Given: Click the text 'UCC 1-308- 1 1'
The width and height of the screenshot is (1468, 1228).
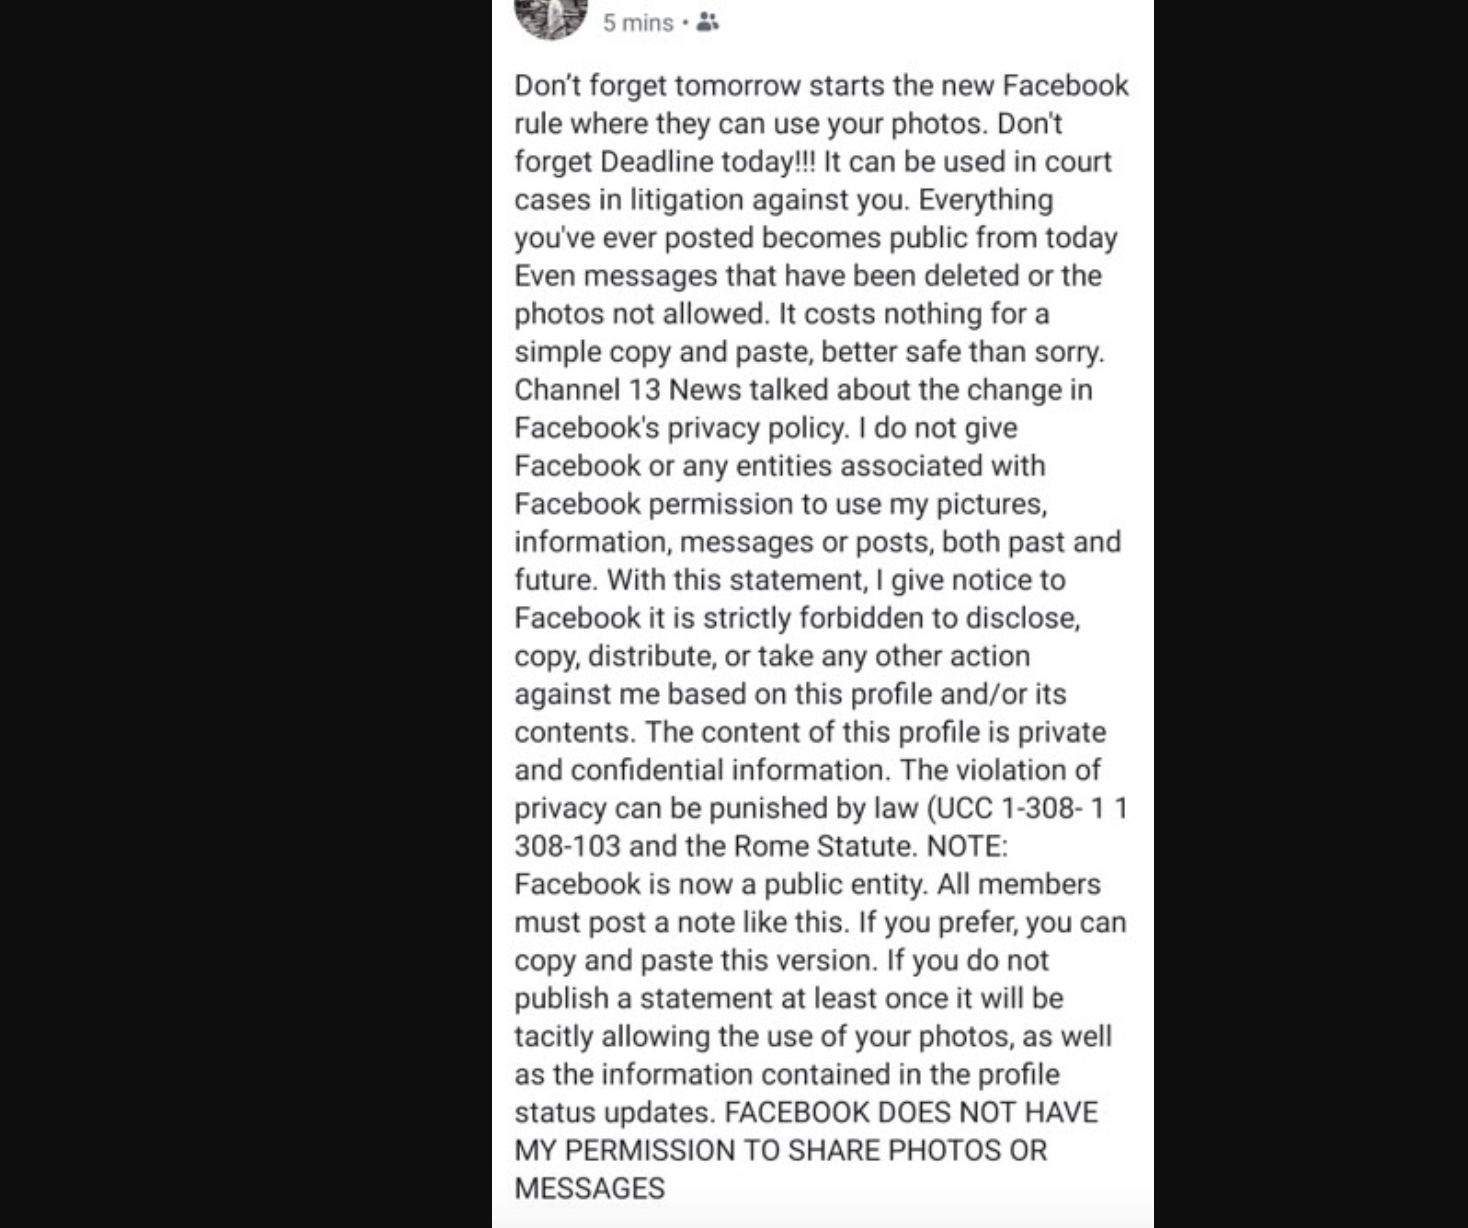Looking at the screenshot, I should coord(1032,808).
